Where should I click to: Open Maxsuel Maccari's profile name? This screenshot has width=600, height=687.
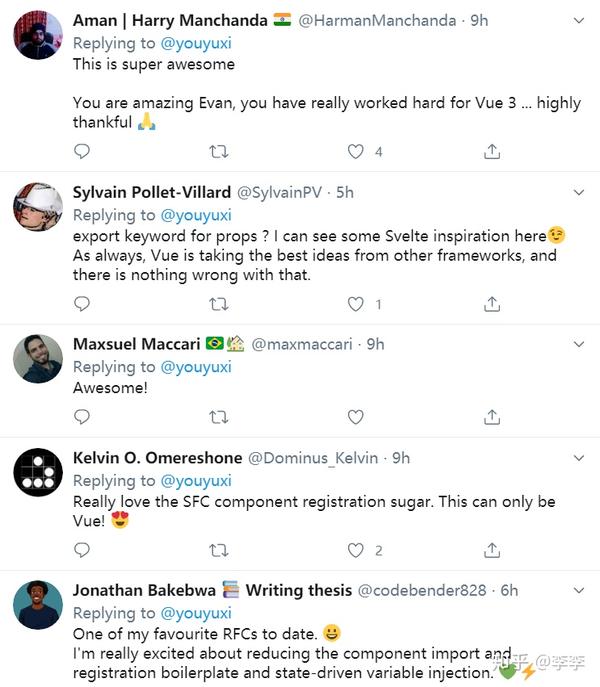[x=135, y=344]
